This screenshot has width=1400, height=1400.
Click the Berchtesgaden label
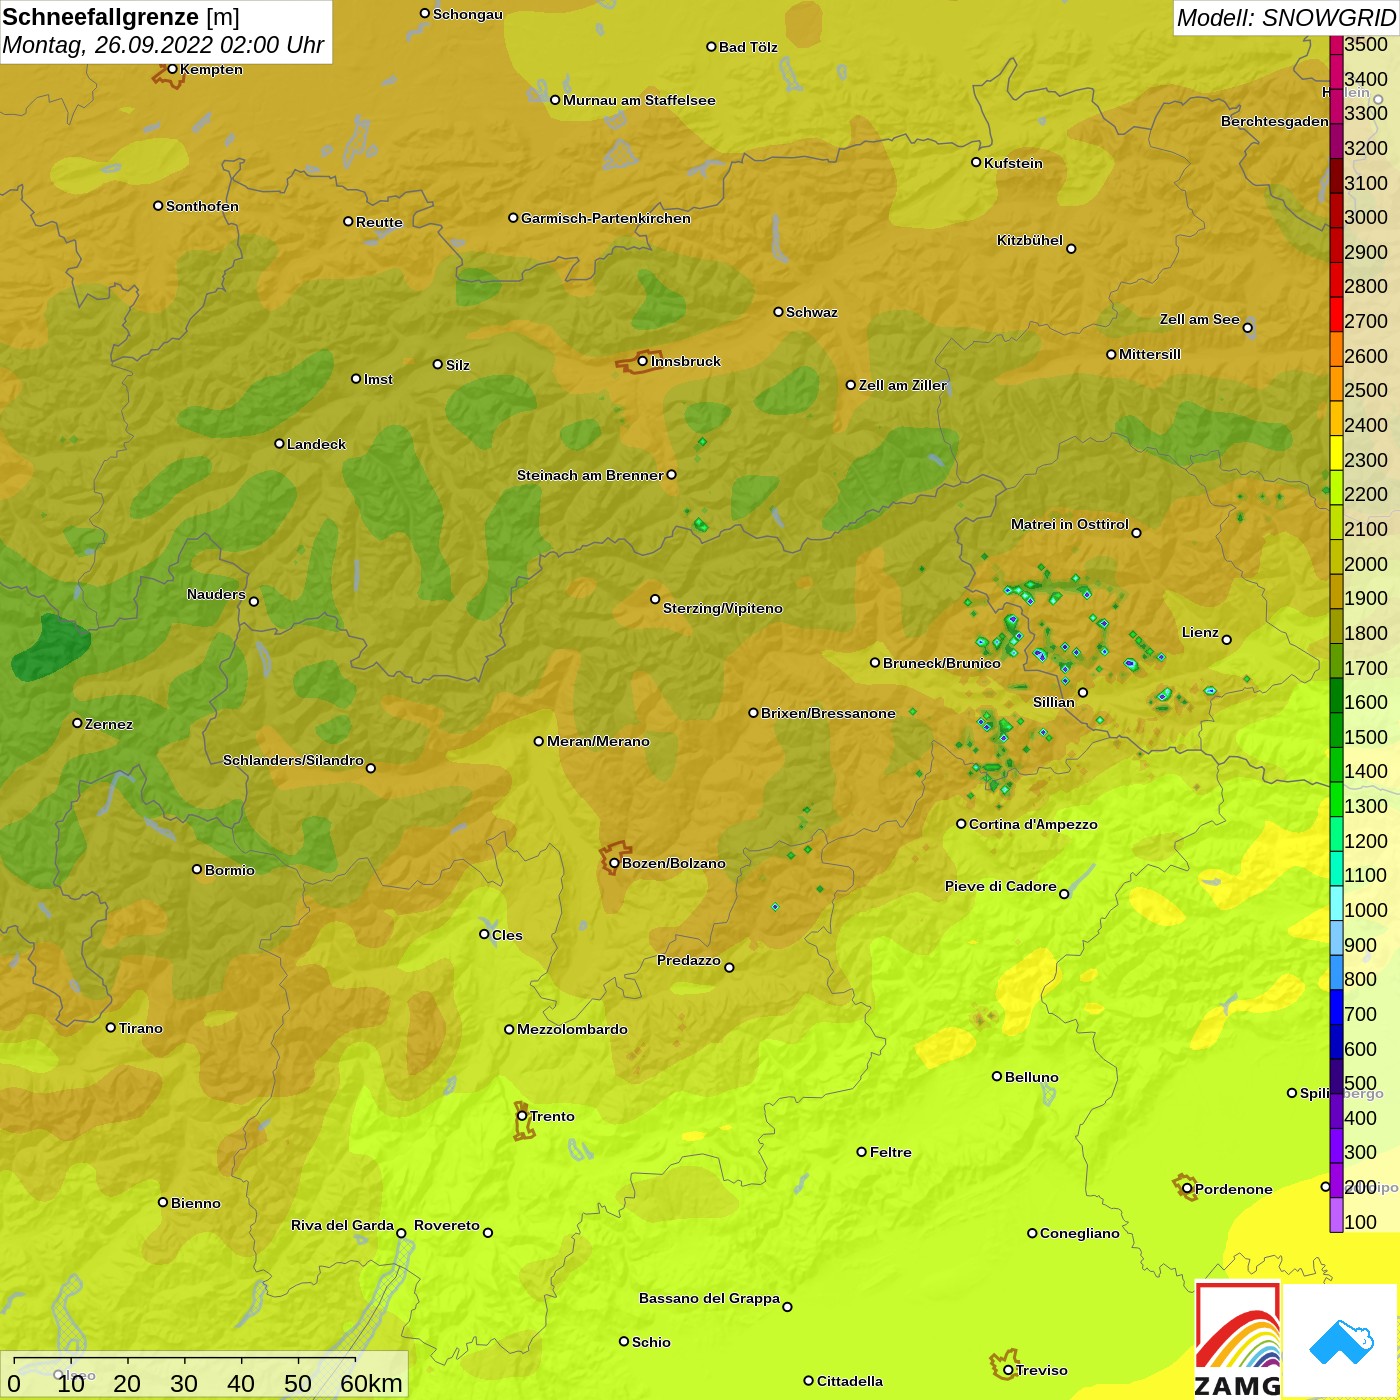[x=1275, y=121]
